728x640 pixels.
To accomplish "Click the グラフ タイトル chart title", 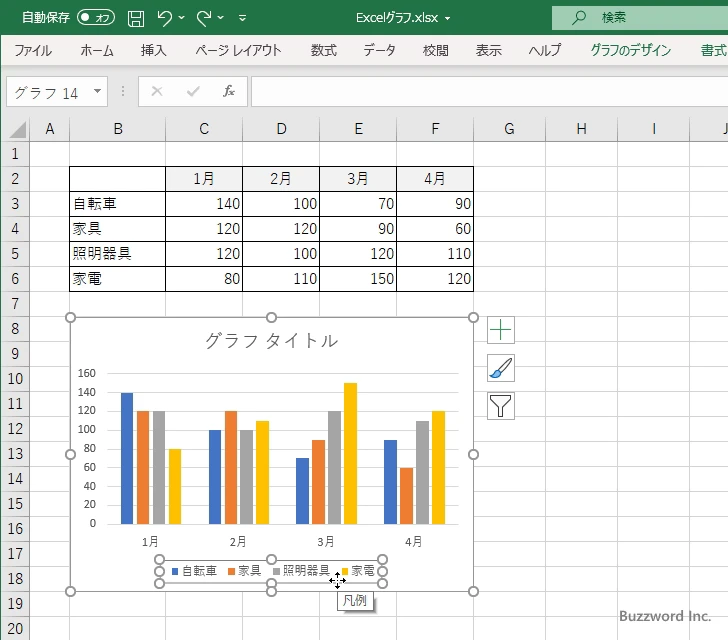I will coord(272,340).
